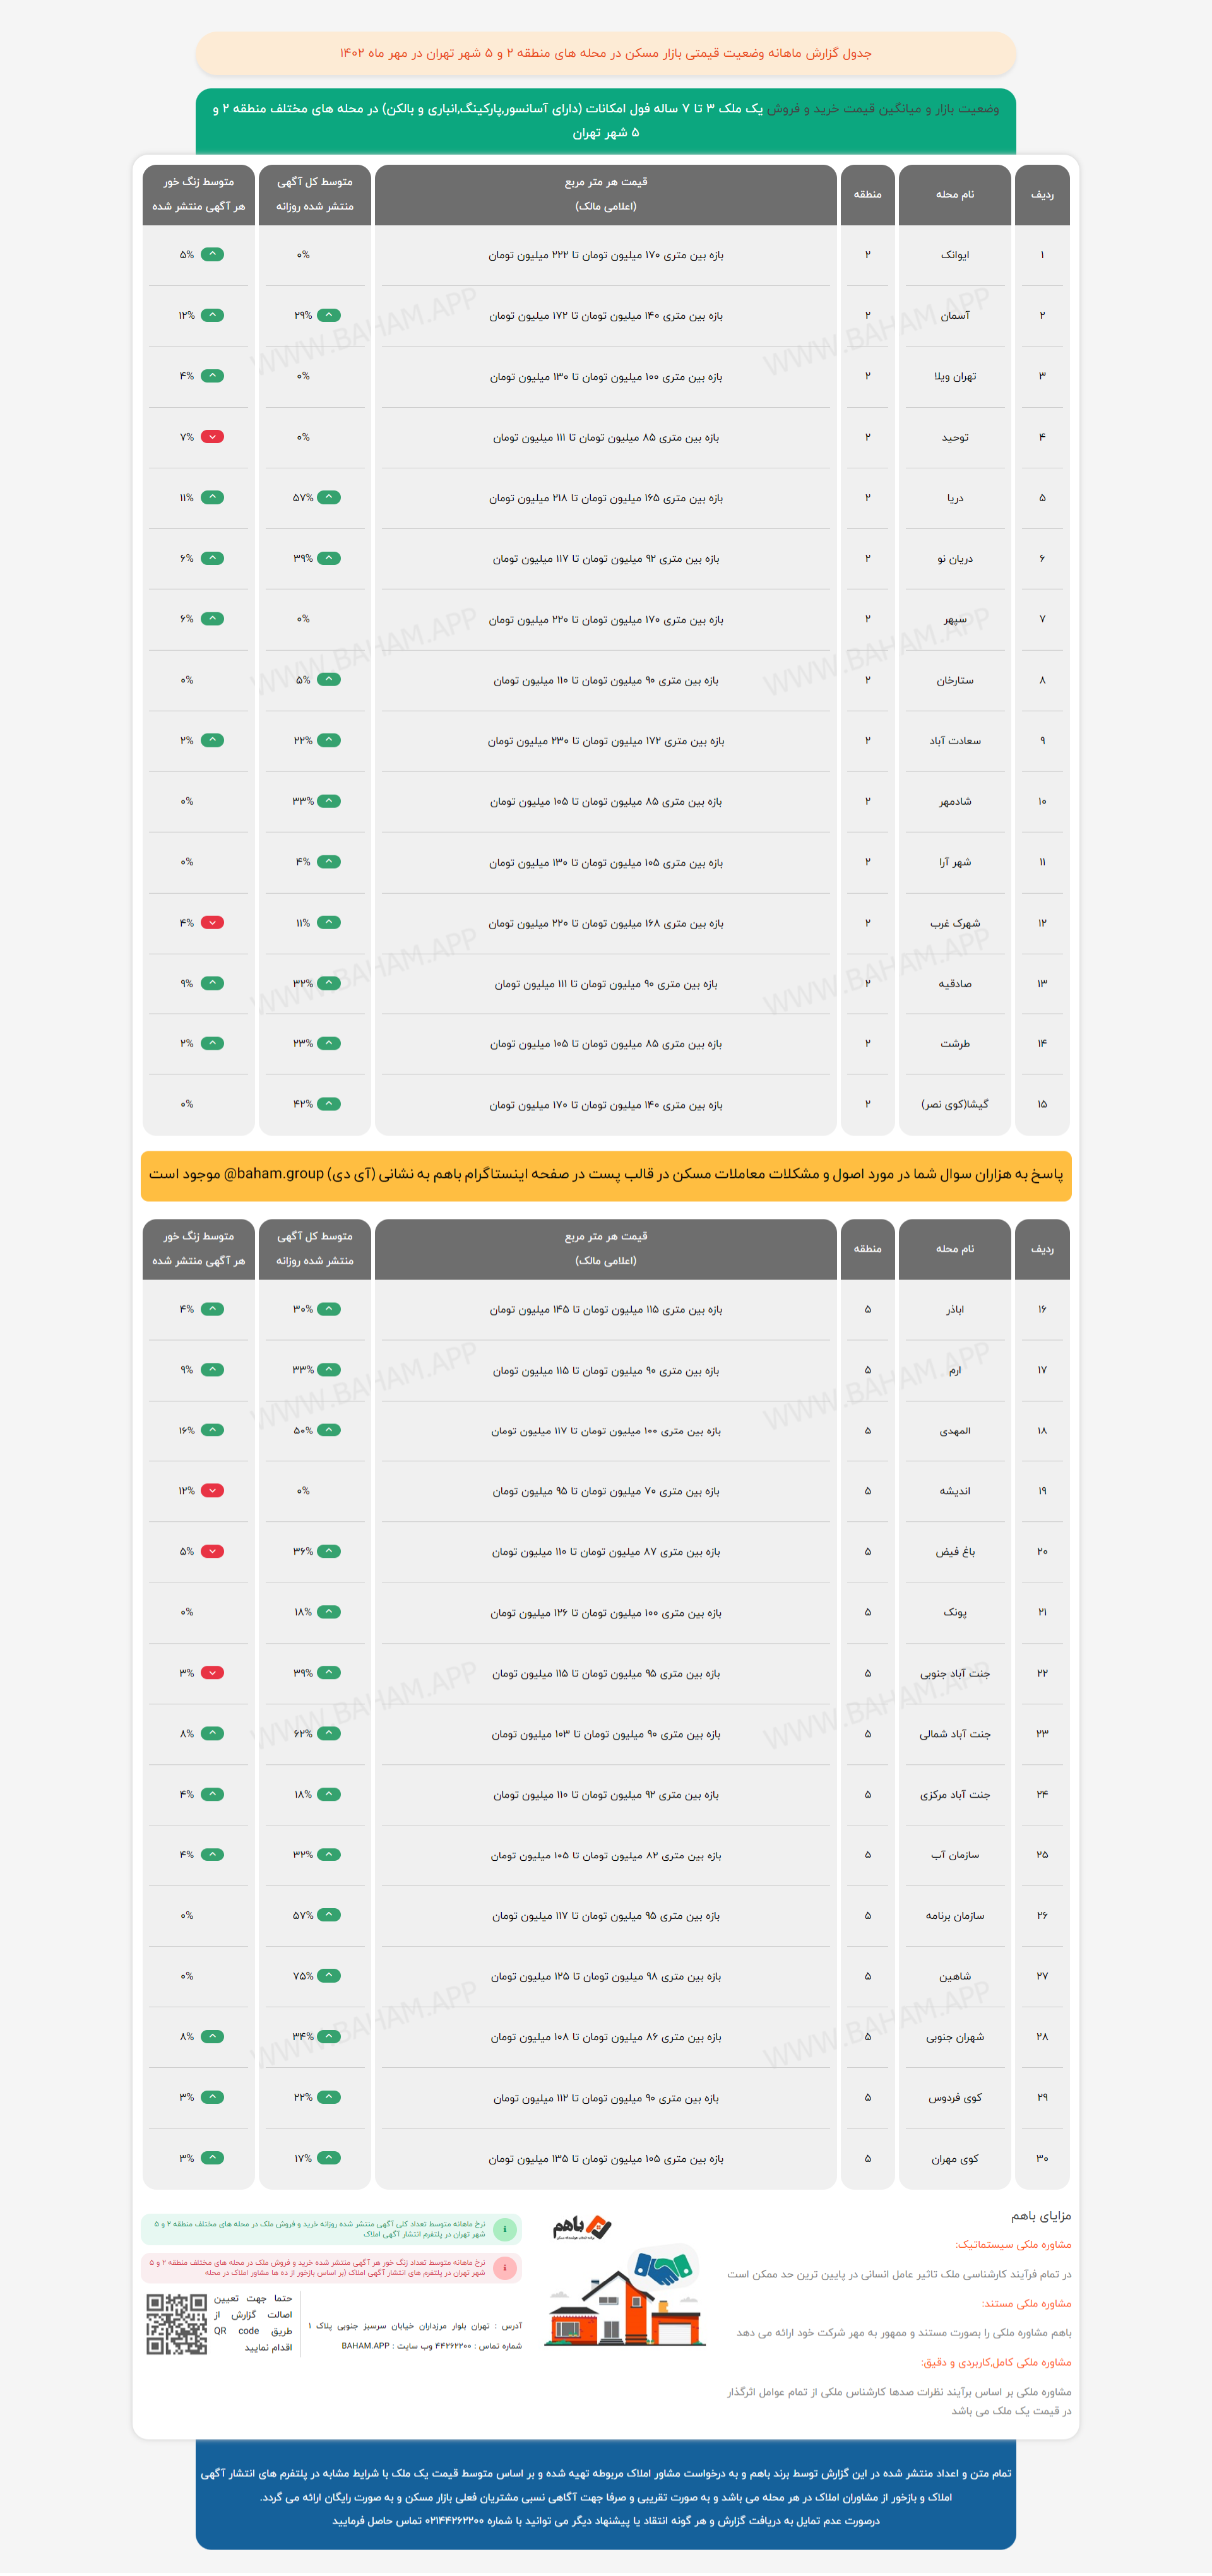The image size is (1212, 2576).
Task: Click the red down arrow beside 12% in the Andisheh row
Action: [x=212, y=1491]
